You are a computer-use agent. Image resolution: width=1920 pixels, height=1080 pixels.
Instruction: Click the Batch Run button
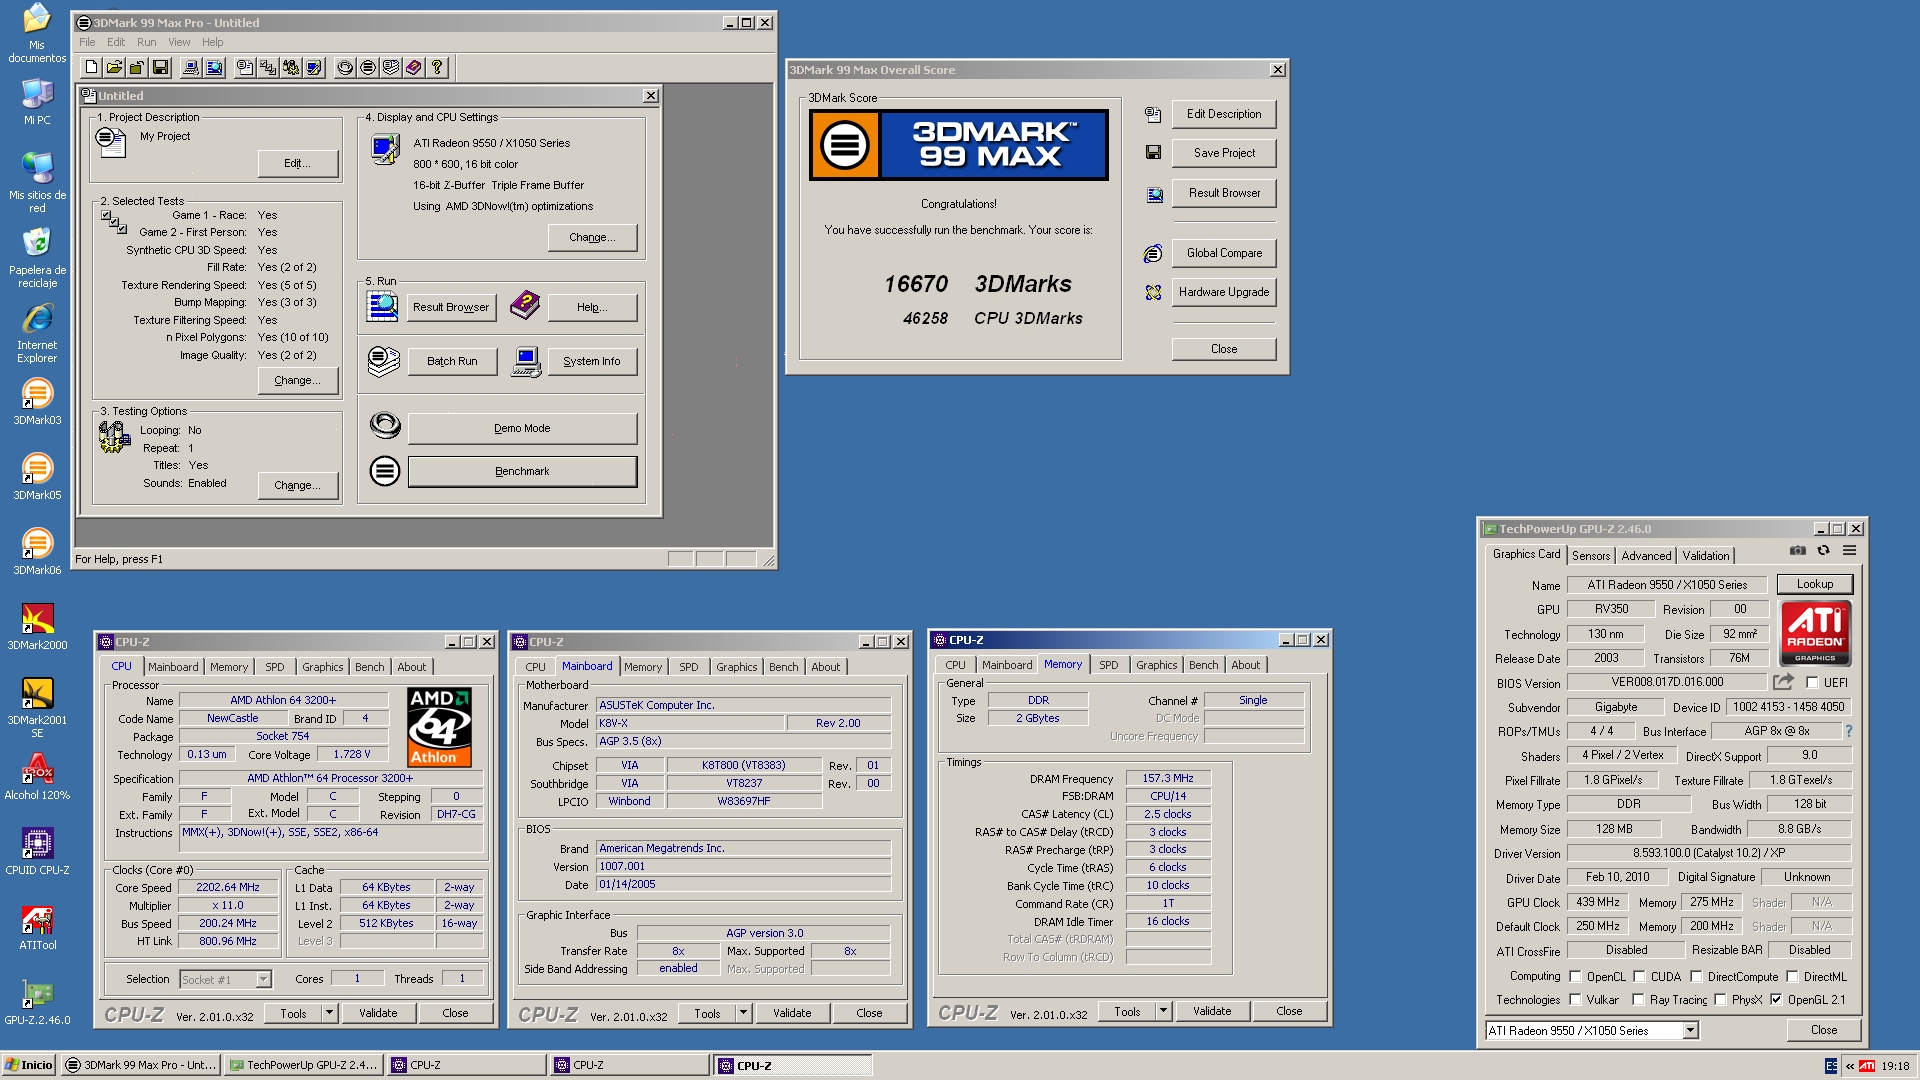[x=452, y=361]
